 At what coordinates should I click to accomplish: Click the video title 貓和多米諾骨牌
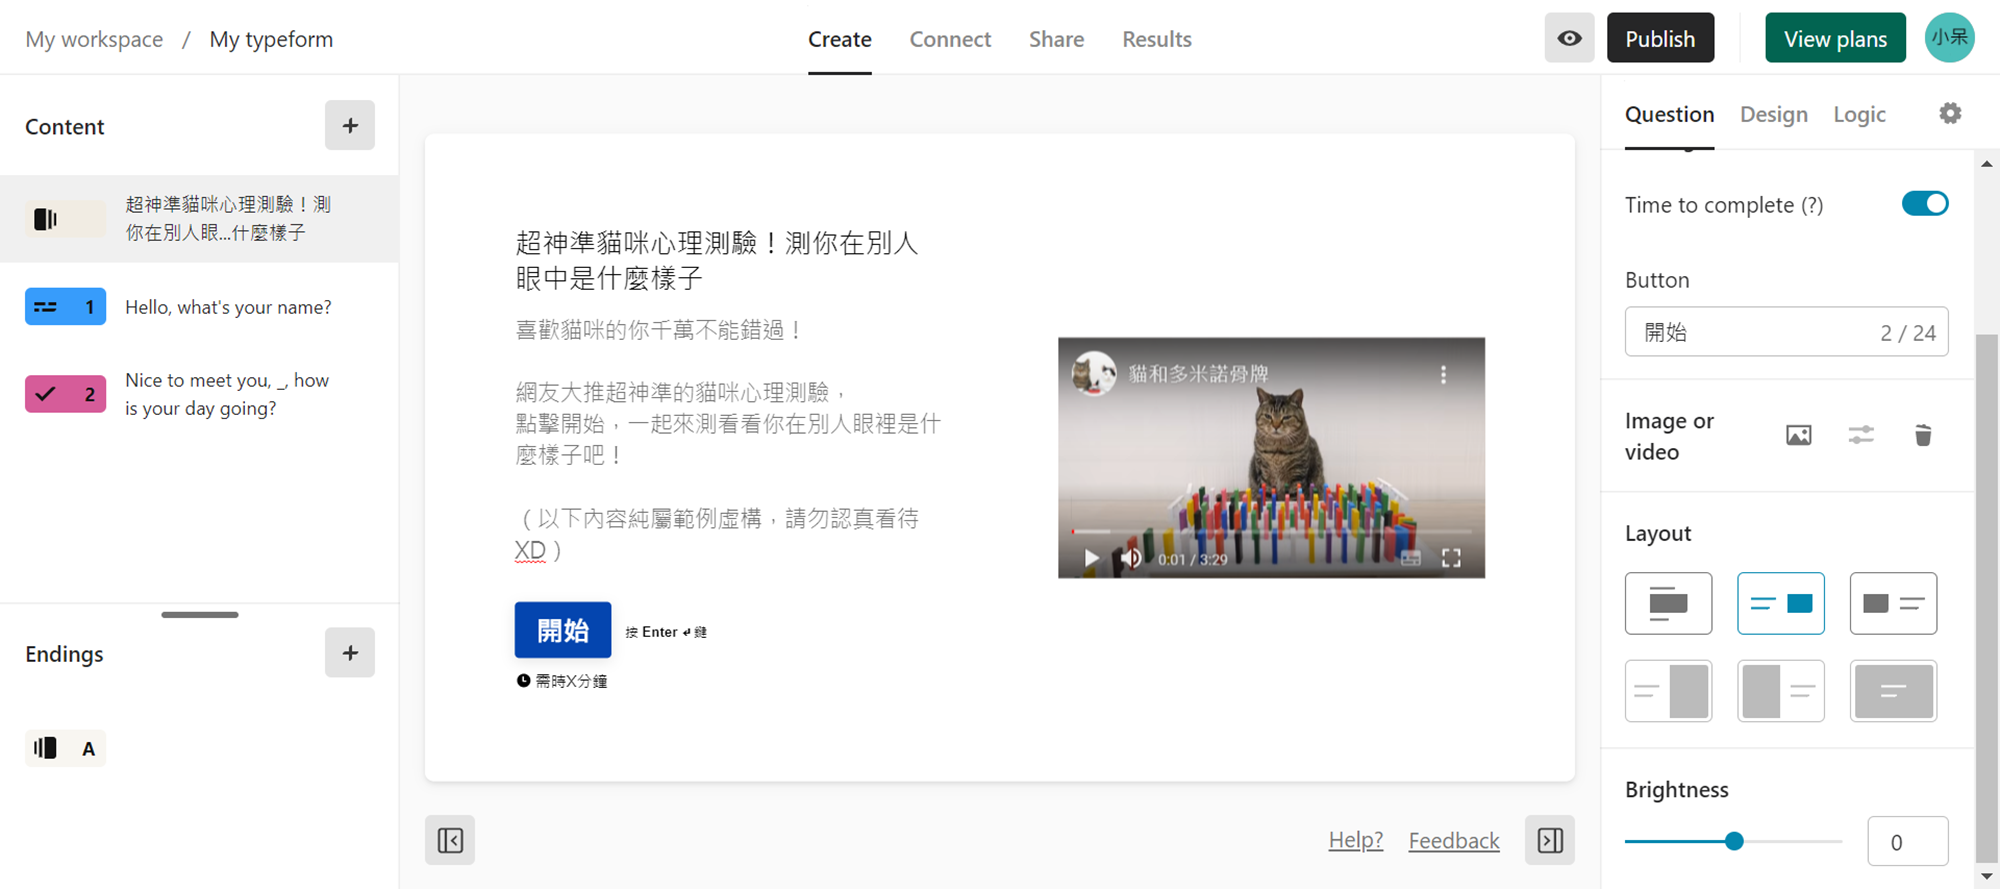[1198, 374]
